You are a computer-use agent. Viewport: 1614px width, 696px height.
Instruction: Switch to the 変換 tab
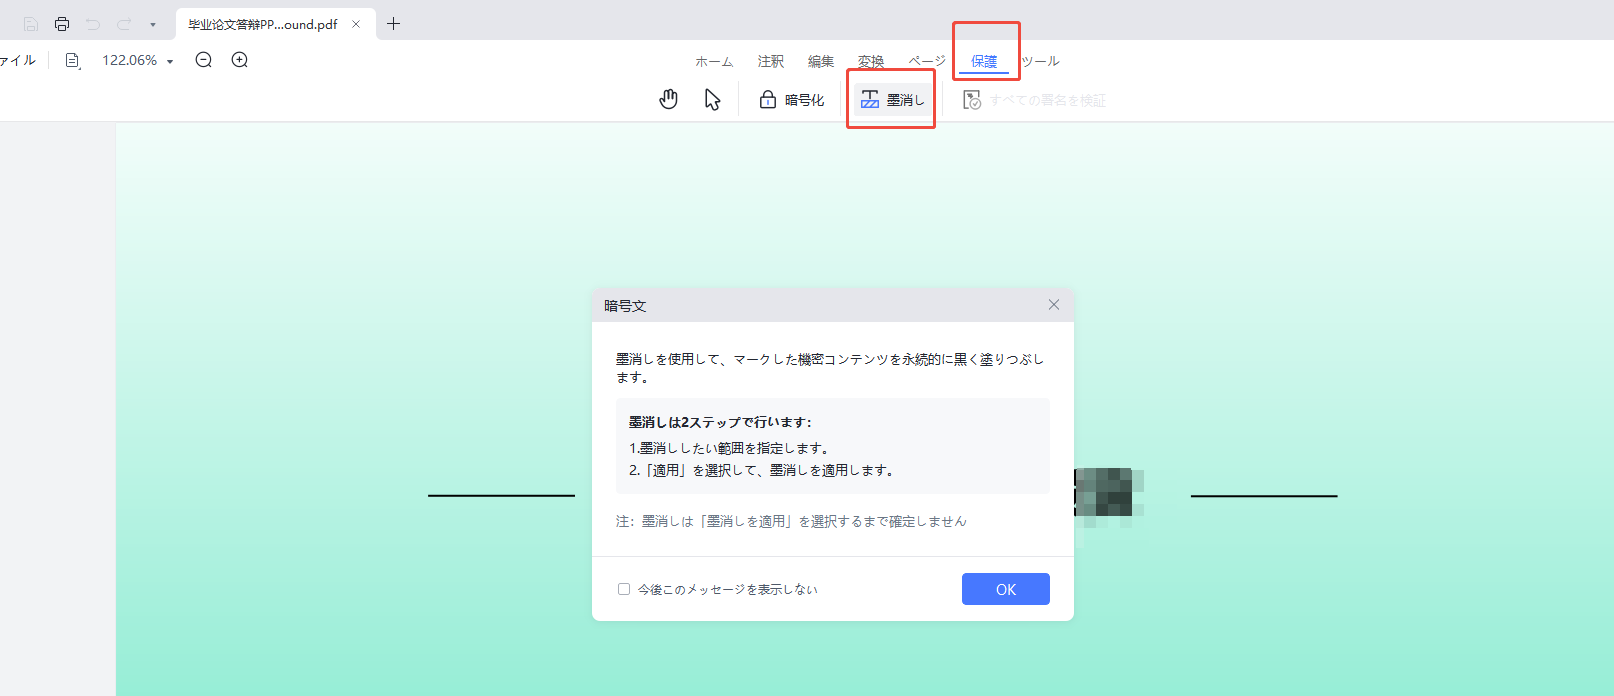coord(871,61)
